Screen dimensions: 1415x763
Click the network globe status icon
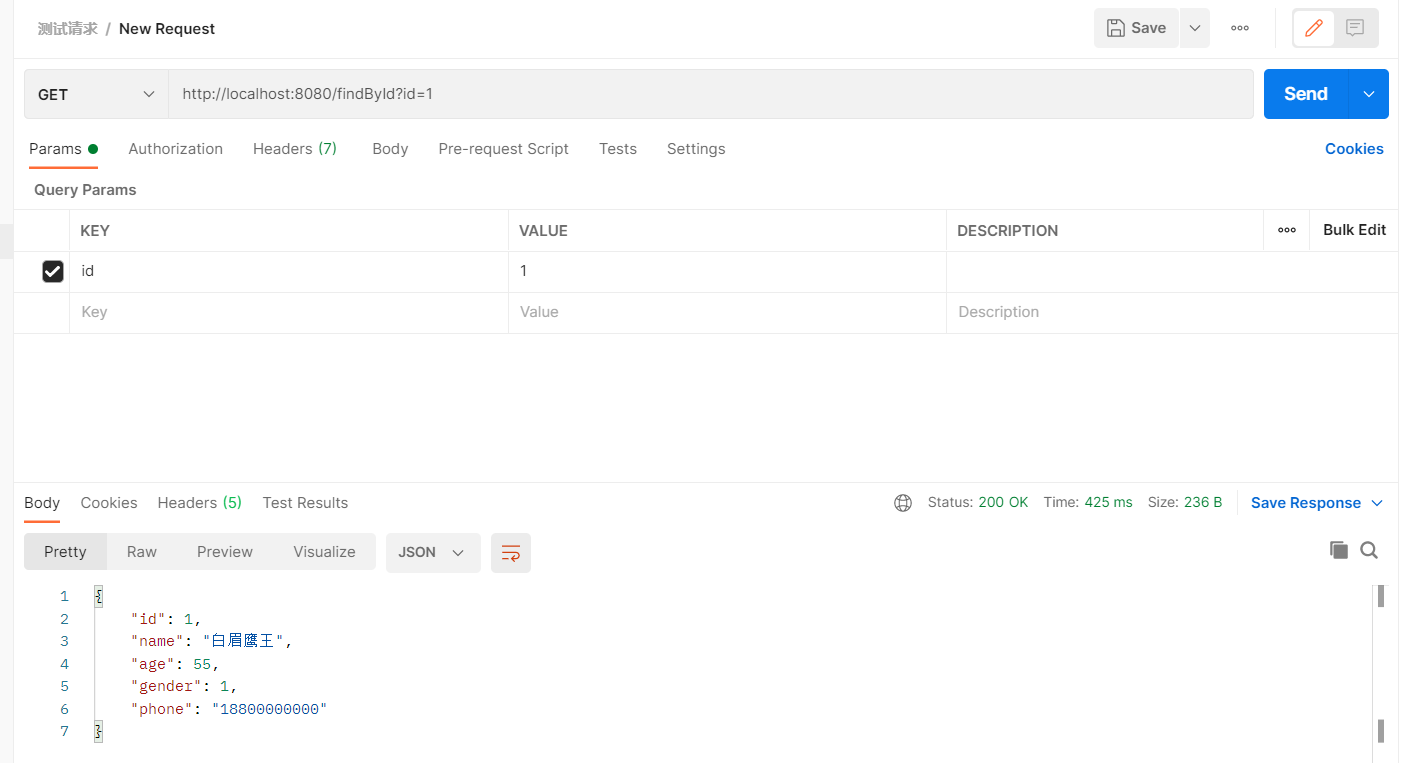[903, 503]
